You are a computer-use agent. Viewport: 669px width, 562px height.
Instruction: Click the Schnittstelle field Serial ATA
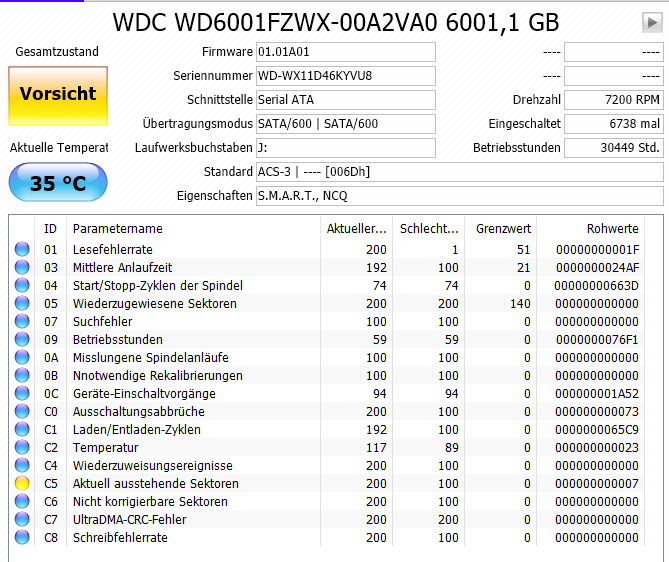(346, 100)
